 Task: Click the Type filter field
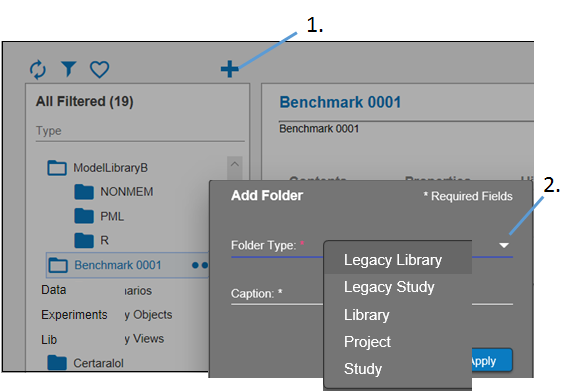coord(140,131)
